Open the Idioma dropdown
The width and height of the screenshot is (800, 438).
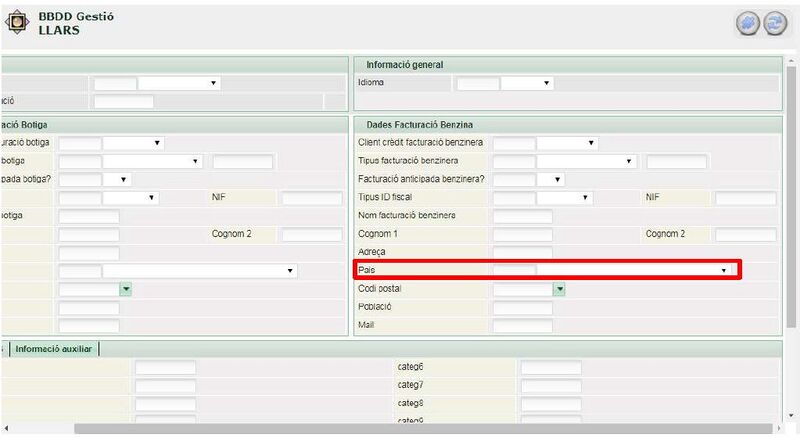click(x=526, y=83)
